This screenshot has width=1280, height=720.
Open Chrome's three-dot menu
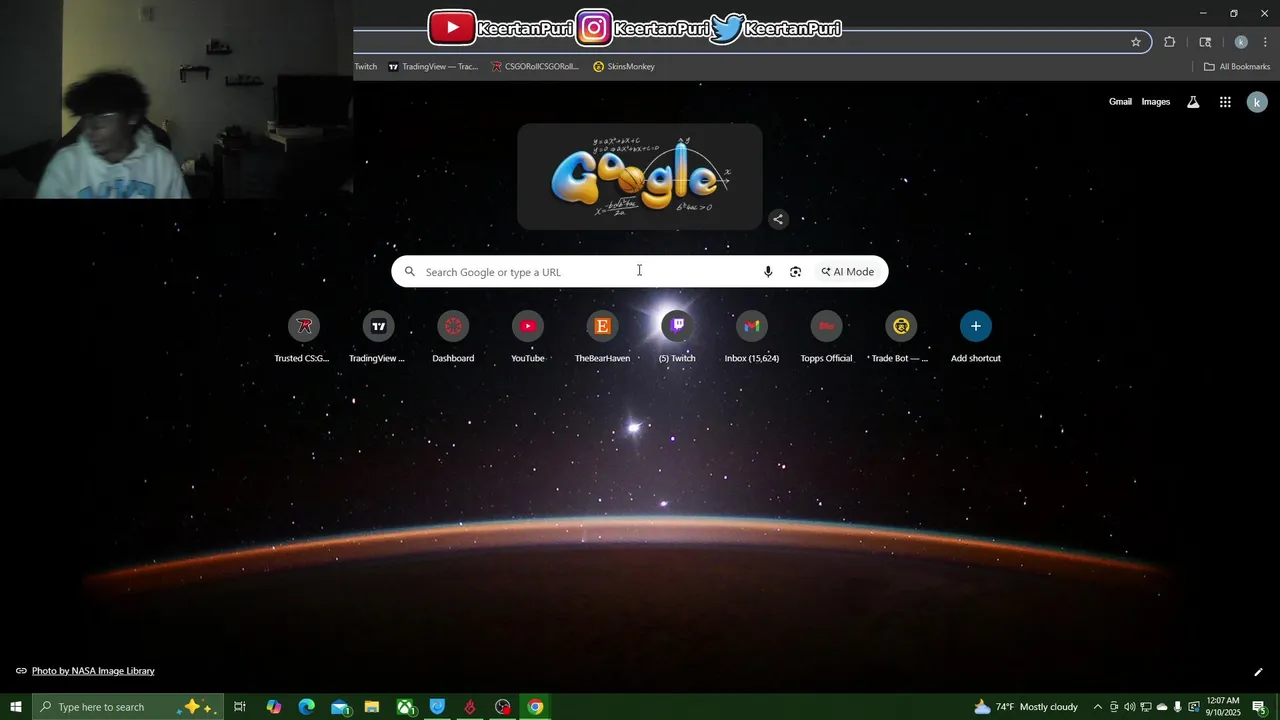pos(1265,42)
